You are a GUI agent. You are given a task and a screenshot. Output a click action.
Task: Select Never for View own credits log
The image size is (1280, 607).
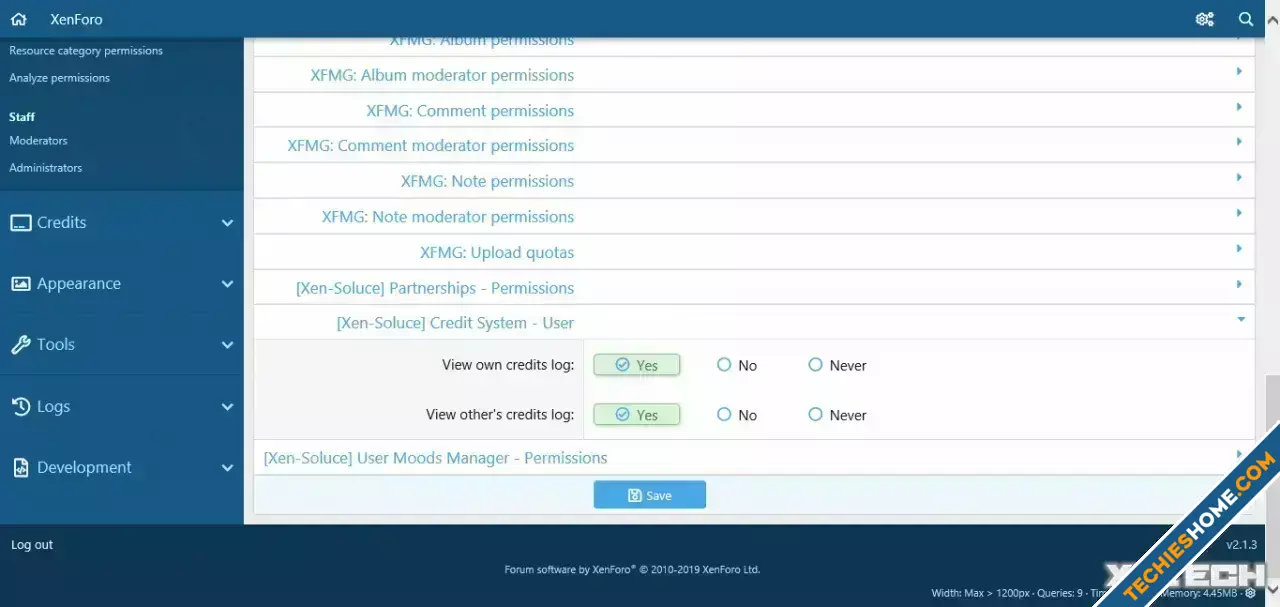point(838,365)
